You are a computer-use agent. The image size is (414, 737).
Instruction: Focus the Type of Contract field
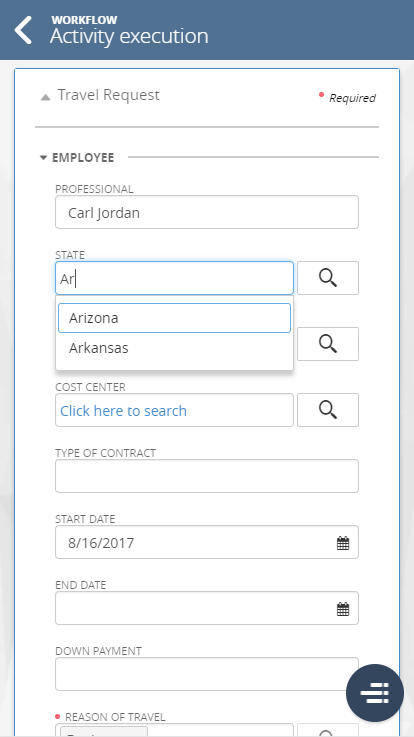coord(207,476)
